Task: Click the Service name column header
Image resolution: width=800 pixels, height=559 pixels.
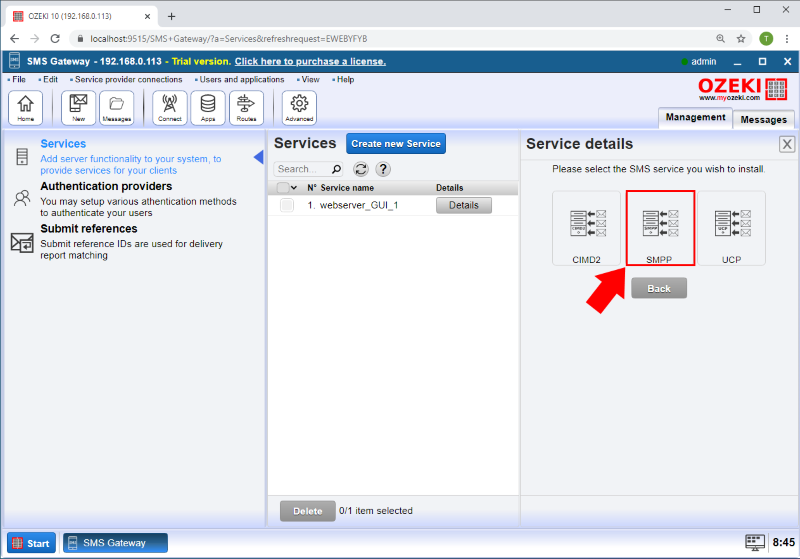Action: (x=347, y=188)
